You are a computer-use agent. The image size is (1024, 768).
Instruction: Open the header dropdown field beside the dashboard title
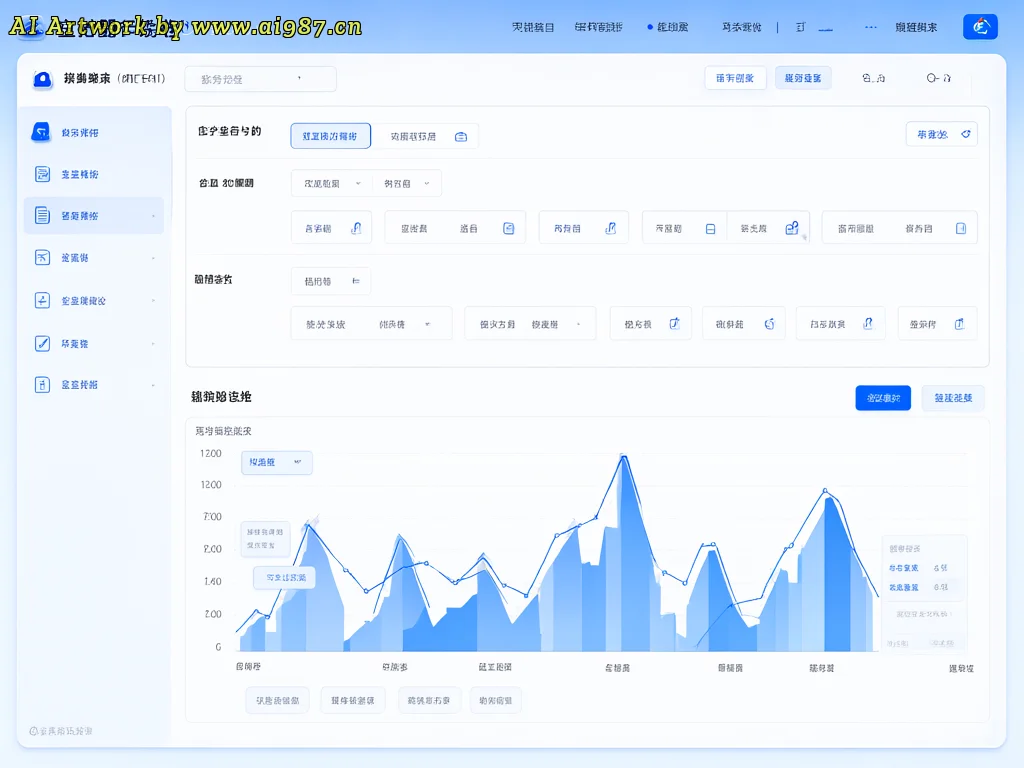coord(261,79)
